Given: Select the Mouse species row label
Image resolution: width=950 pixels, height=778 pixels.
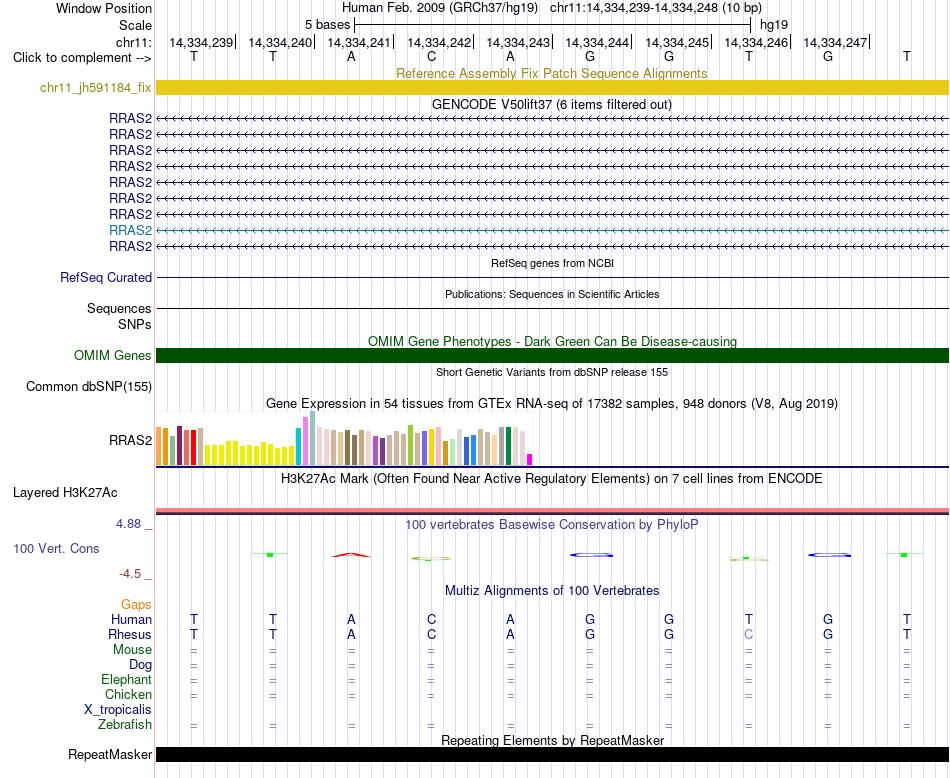Looking at the screenshot, I should coord(132,650).
